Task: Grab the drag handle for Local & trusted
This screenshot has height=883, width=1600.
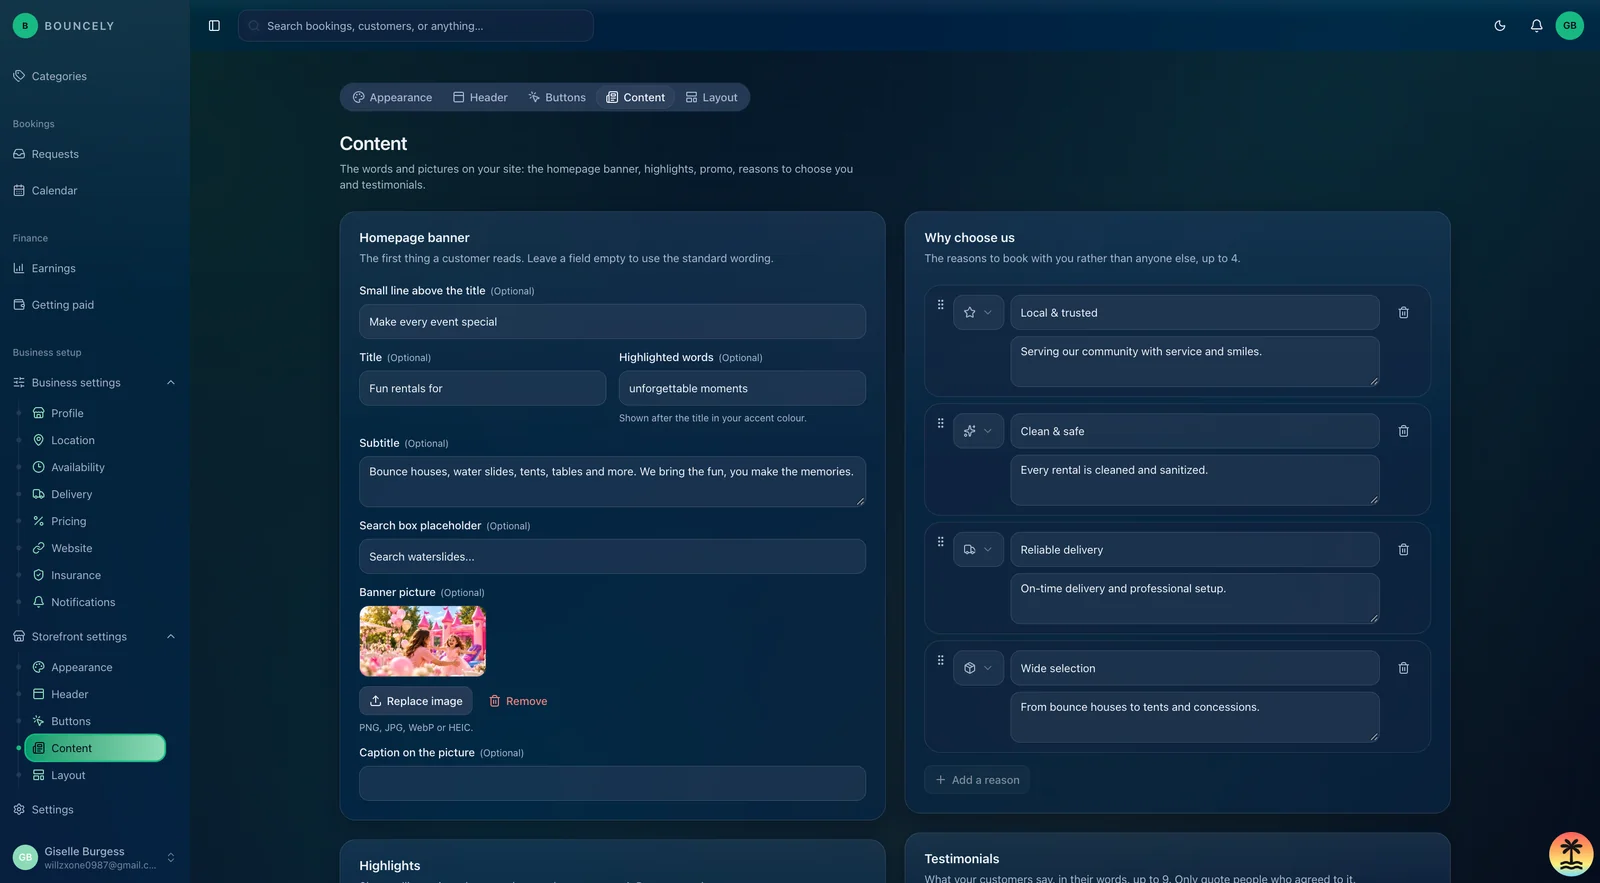Action: pyautogui.click(x=940, y=305)
